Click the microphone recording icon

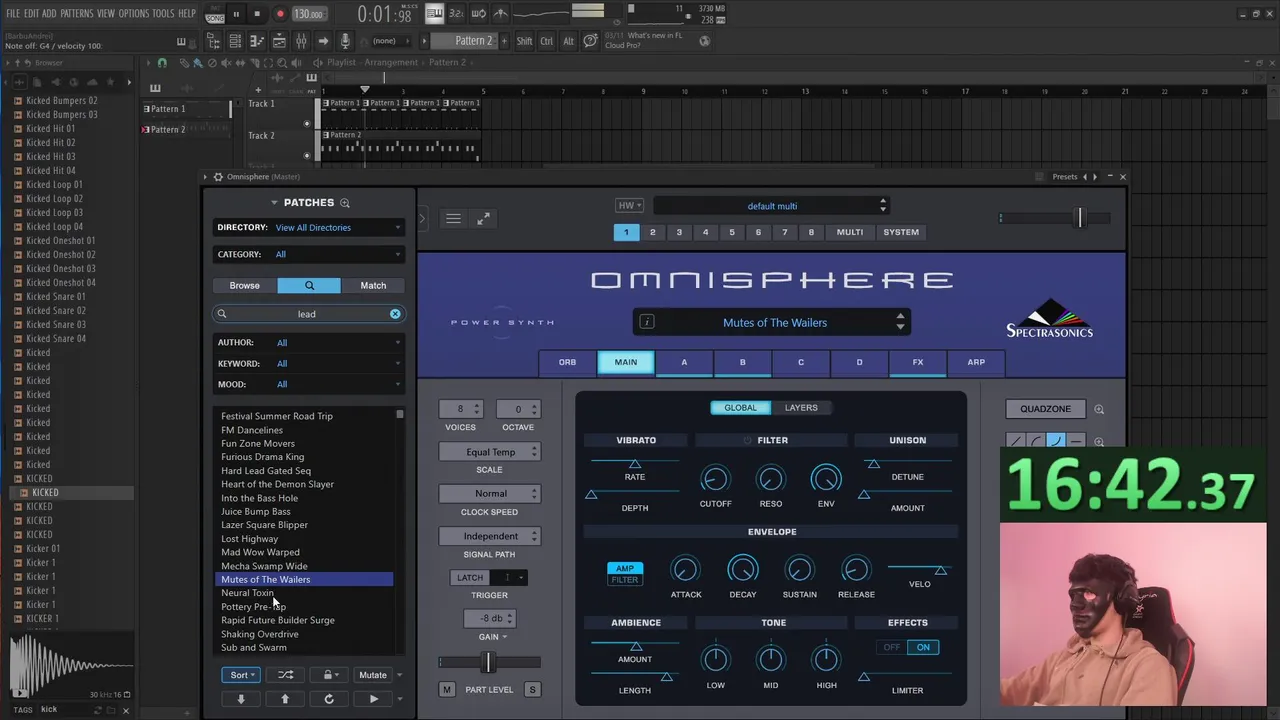345,41
